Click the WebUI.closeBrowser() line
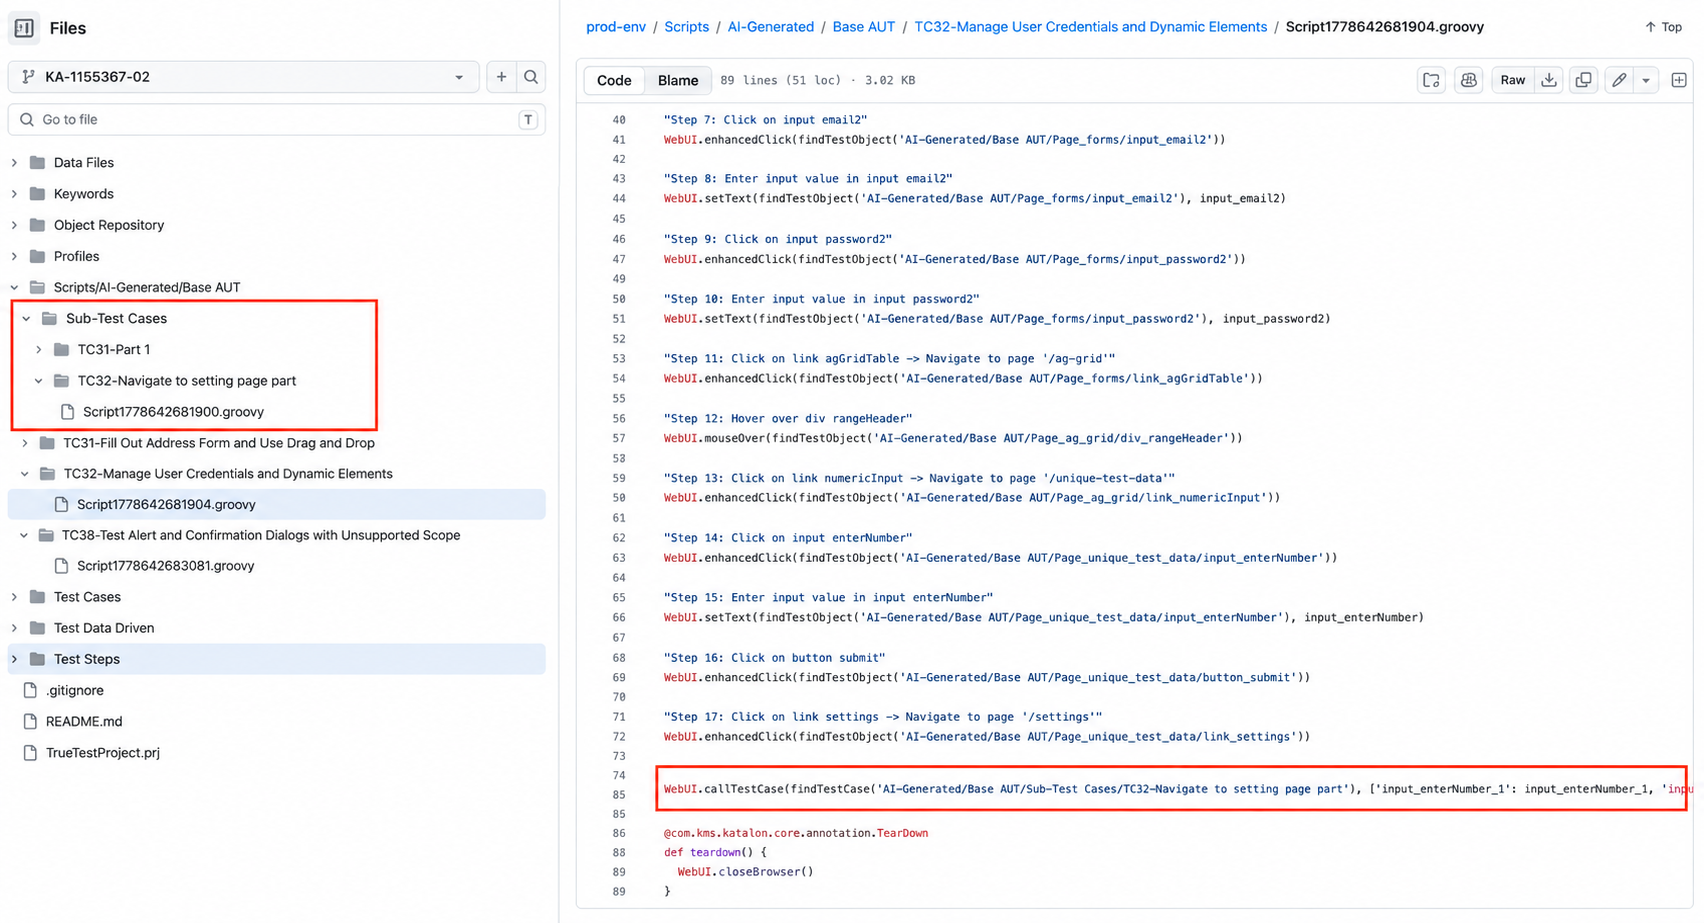1704x923 pixels. [x=745, y=872]
